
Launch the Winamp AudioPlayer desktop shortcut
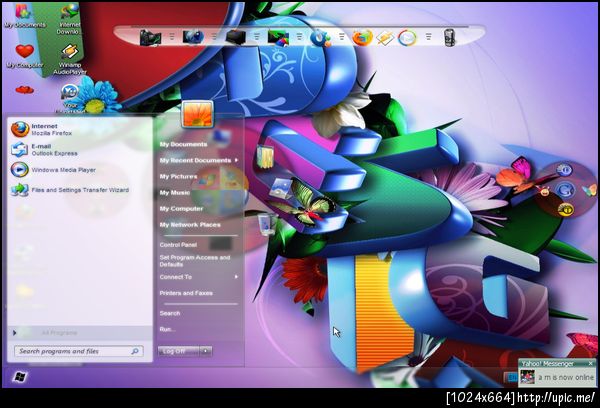[x=70, y=59]
